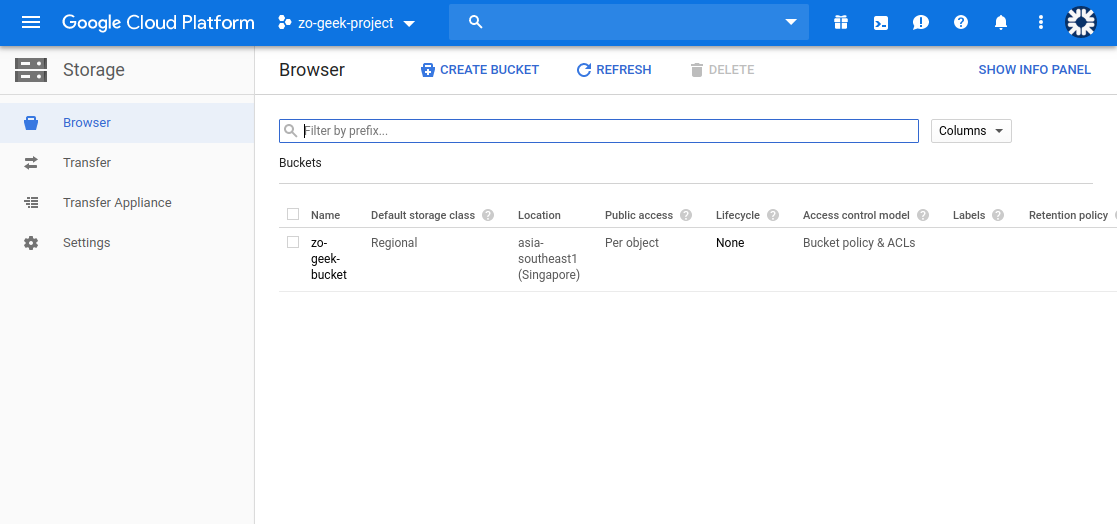Viewport: 1117px width, 524px height.
Task: Open the feedback alert icon
Action: click(x=921, y=22)
